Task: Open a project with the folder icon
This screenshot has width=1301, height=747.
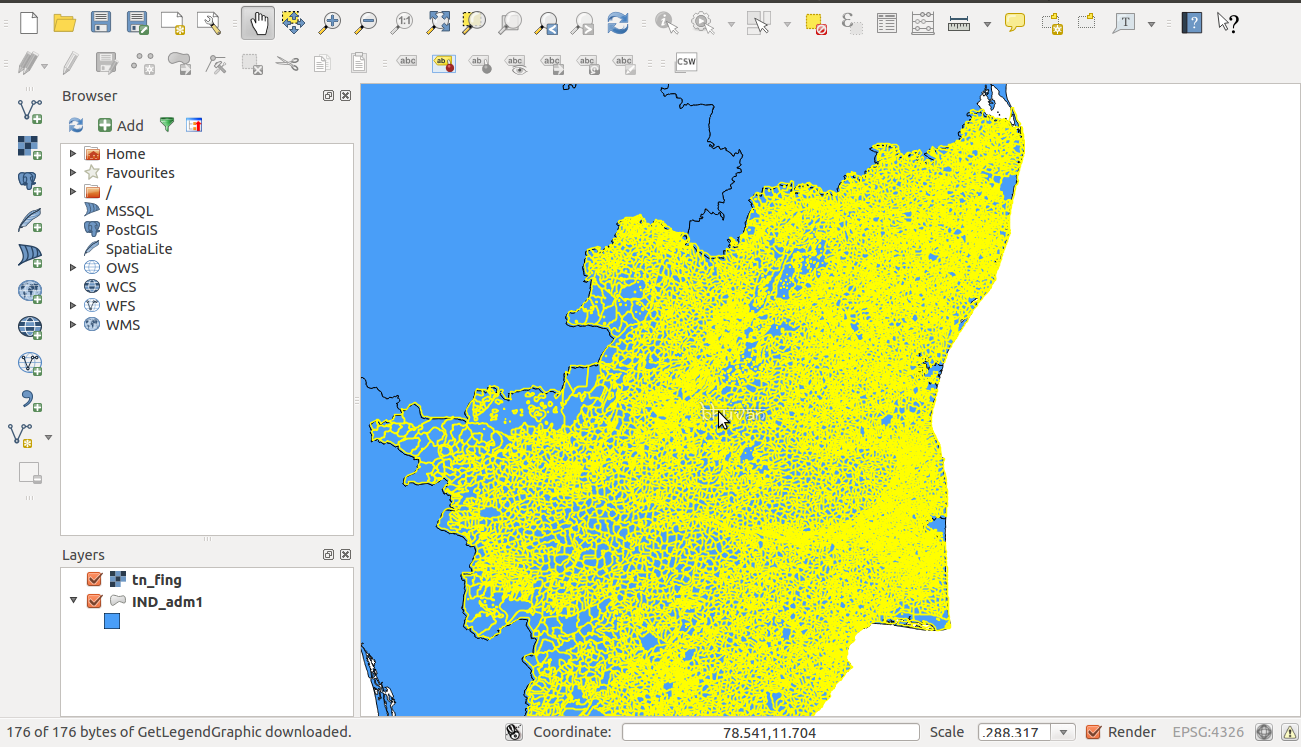Action: tap(64, 22)
